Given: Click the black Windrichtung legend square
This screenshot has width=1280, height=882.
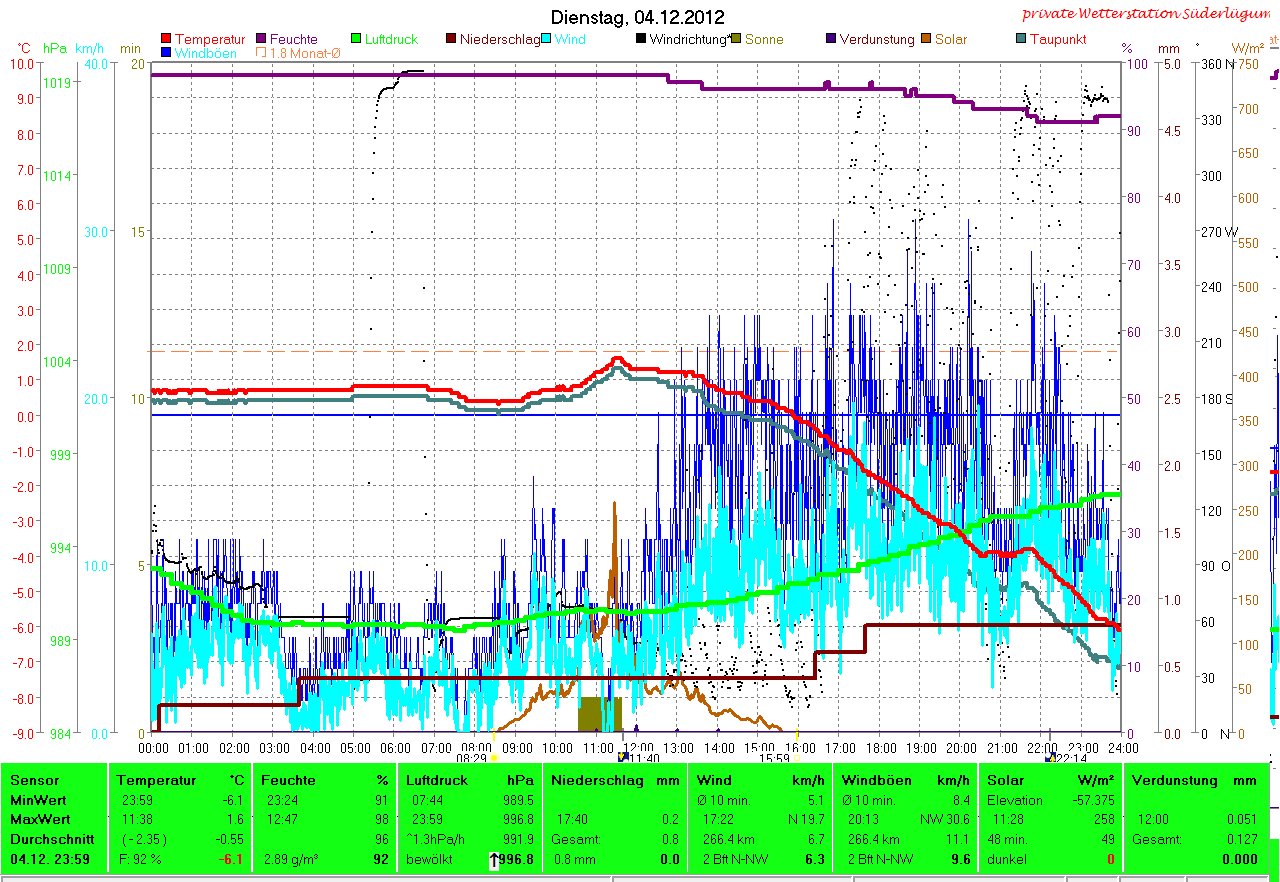Looking at the screenshot, I should [641, 40].
